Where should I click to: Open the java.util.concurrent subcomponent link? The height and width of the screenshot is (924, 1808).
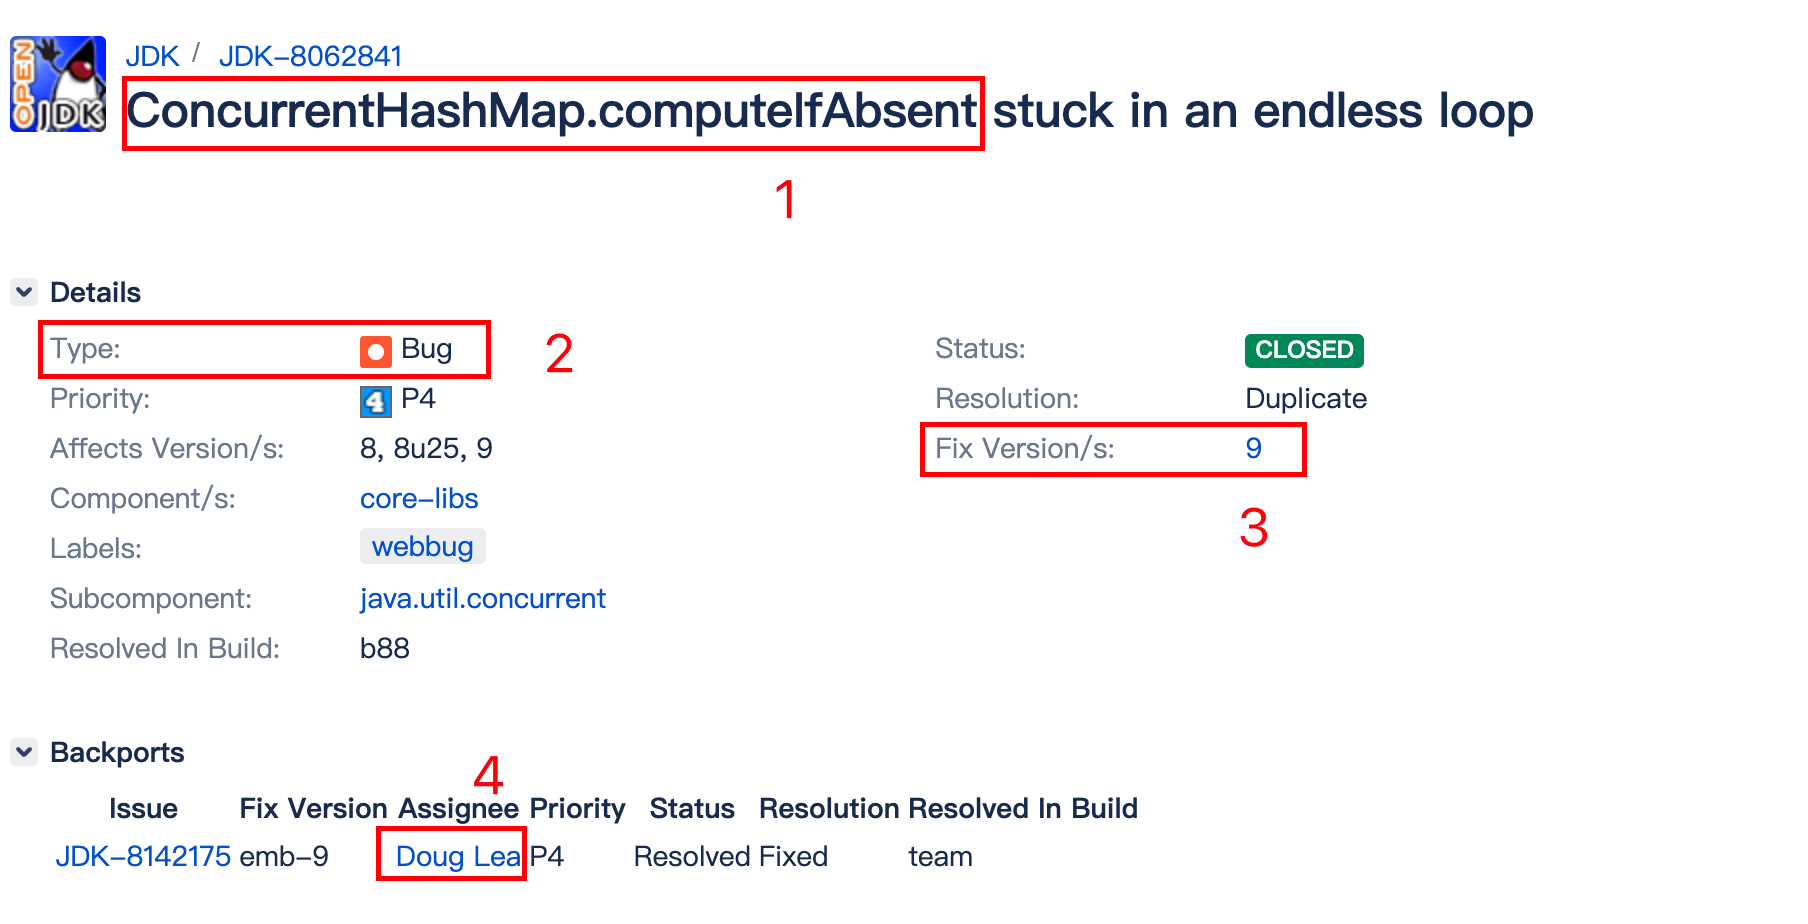coord(482,598)
